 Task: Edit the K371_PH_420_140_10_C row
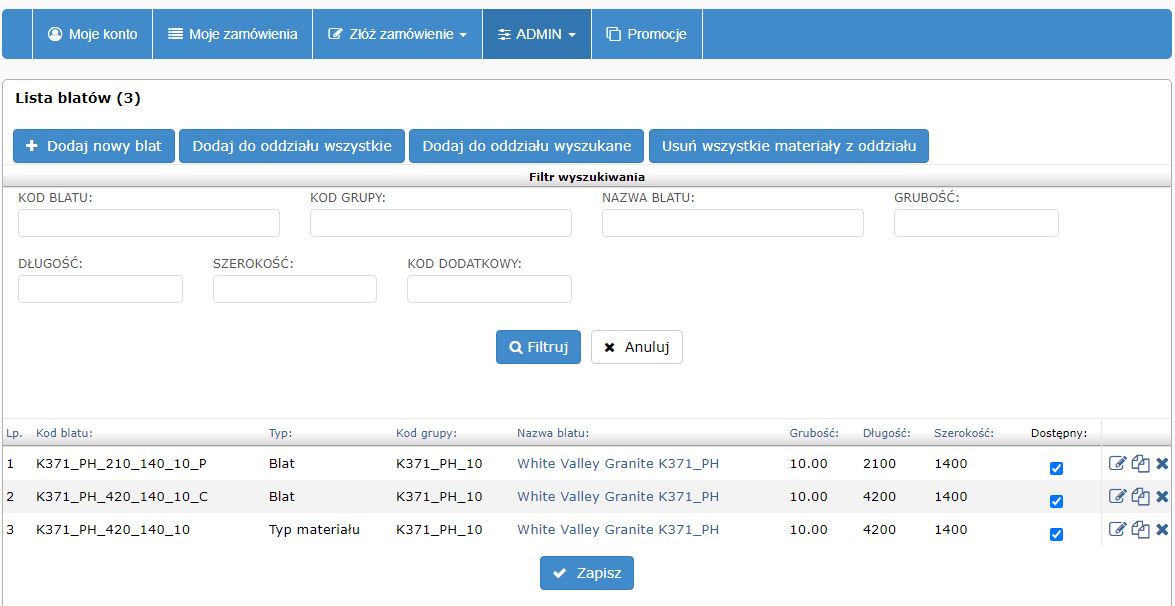click(x=1117, y=497)
